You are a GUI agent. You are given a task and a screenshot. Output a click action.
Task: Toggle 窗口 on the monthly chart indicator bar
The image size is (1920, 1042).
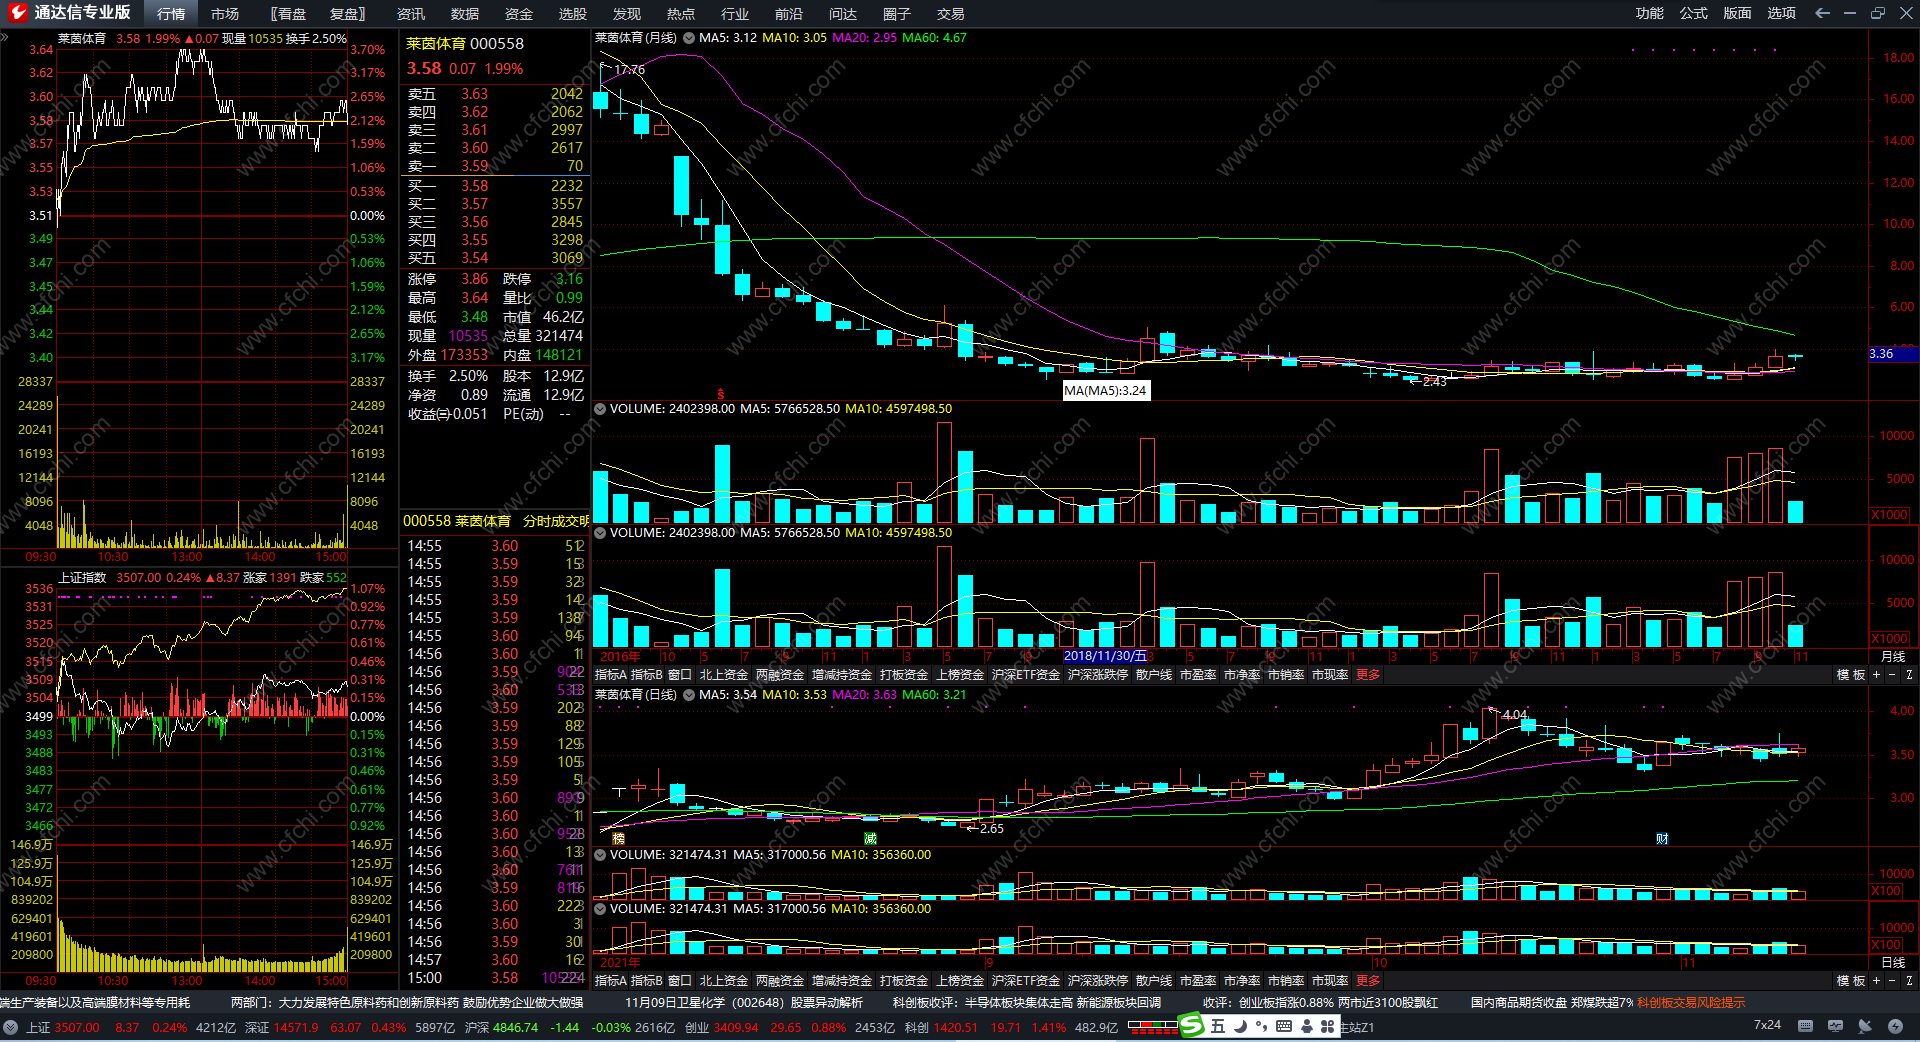[x=680, y=675]
